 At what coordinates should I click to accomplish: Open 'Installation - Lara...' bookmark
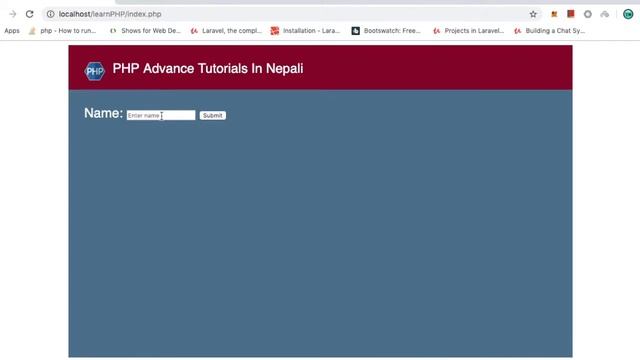click(305, 31)
